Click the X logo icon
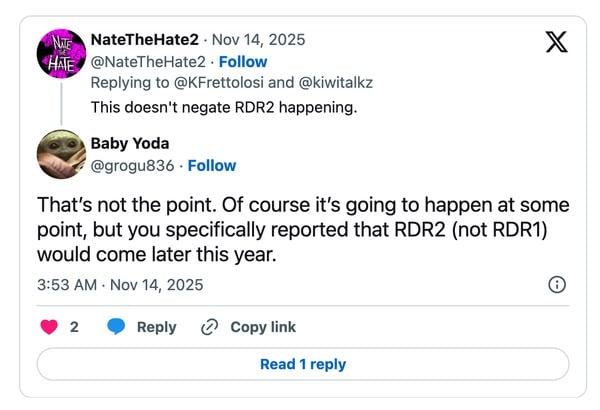This screenshot has height=410, width=600. point(556,43)
